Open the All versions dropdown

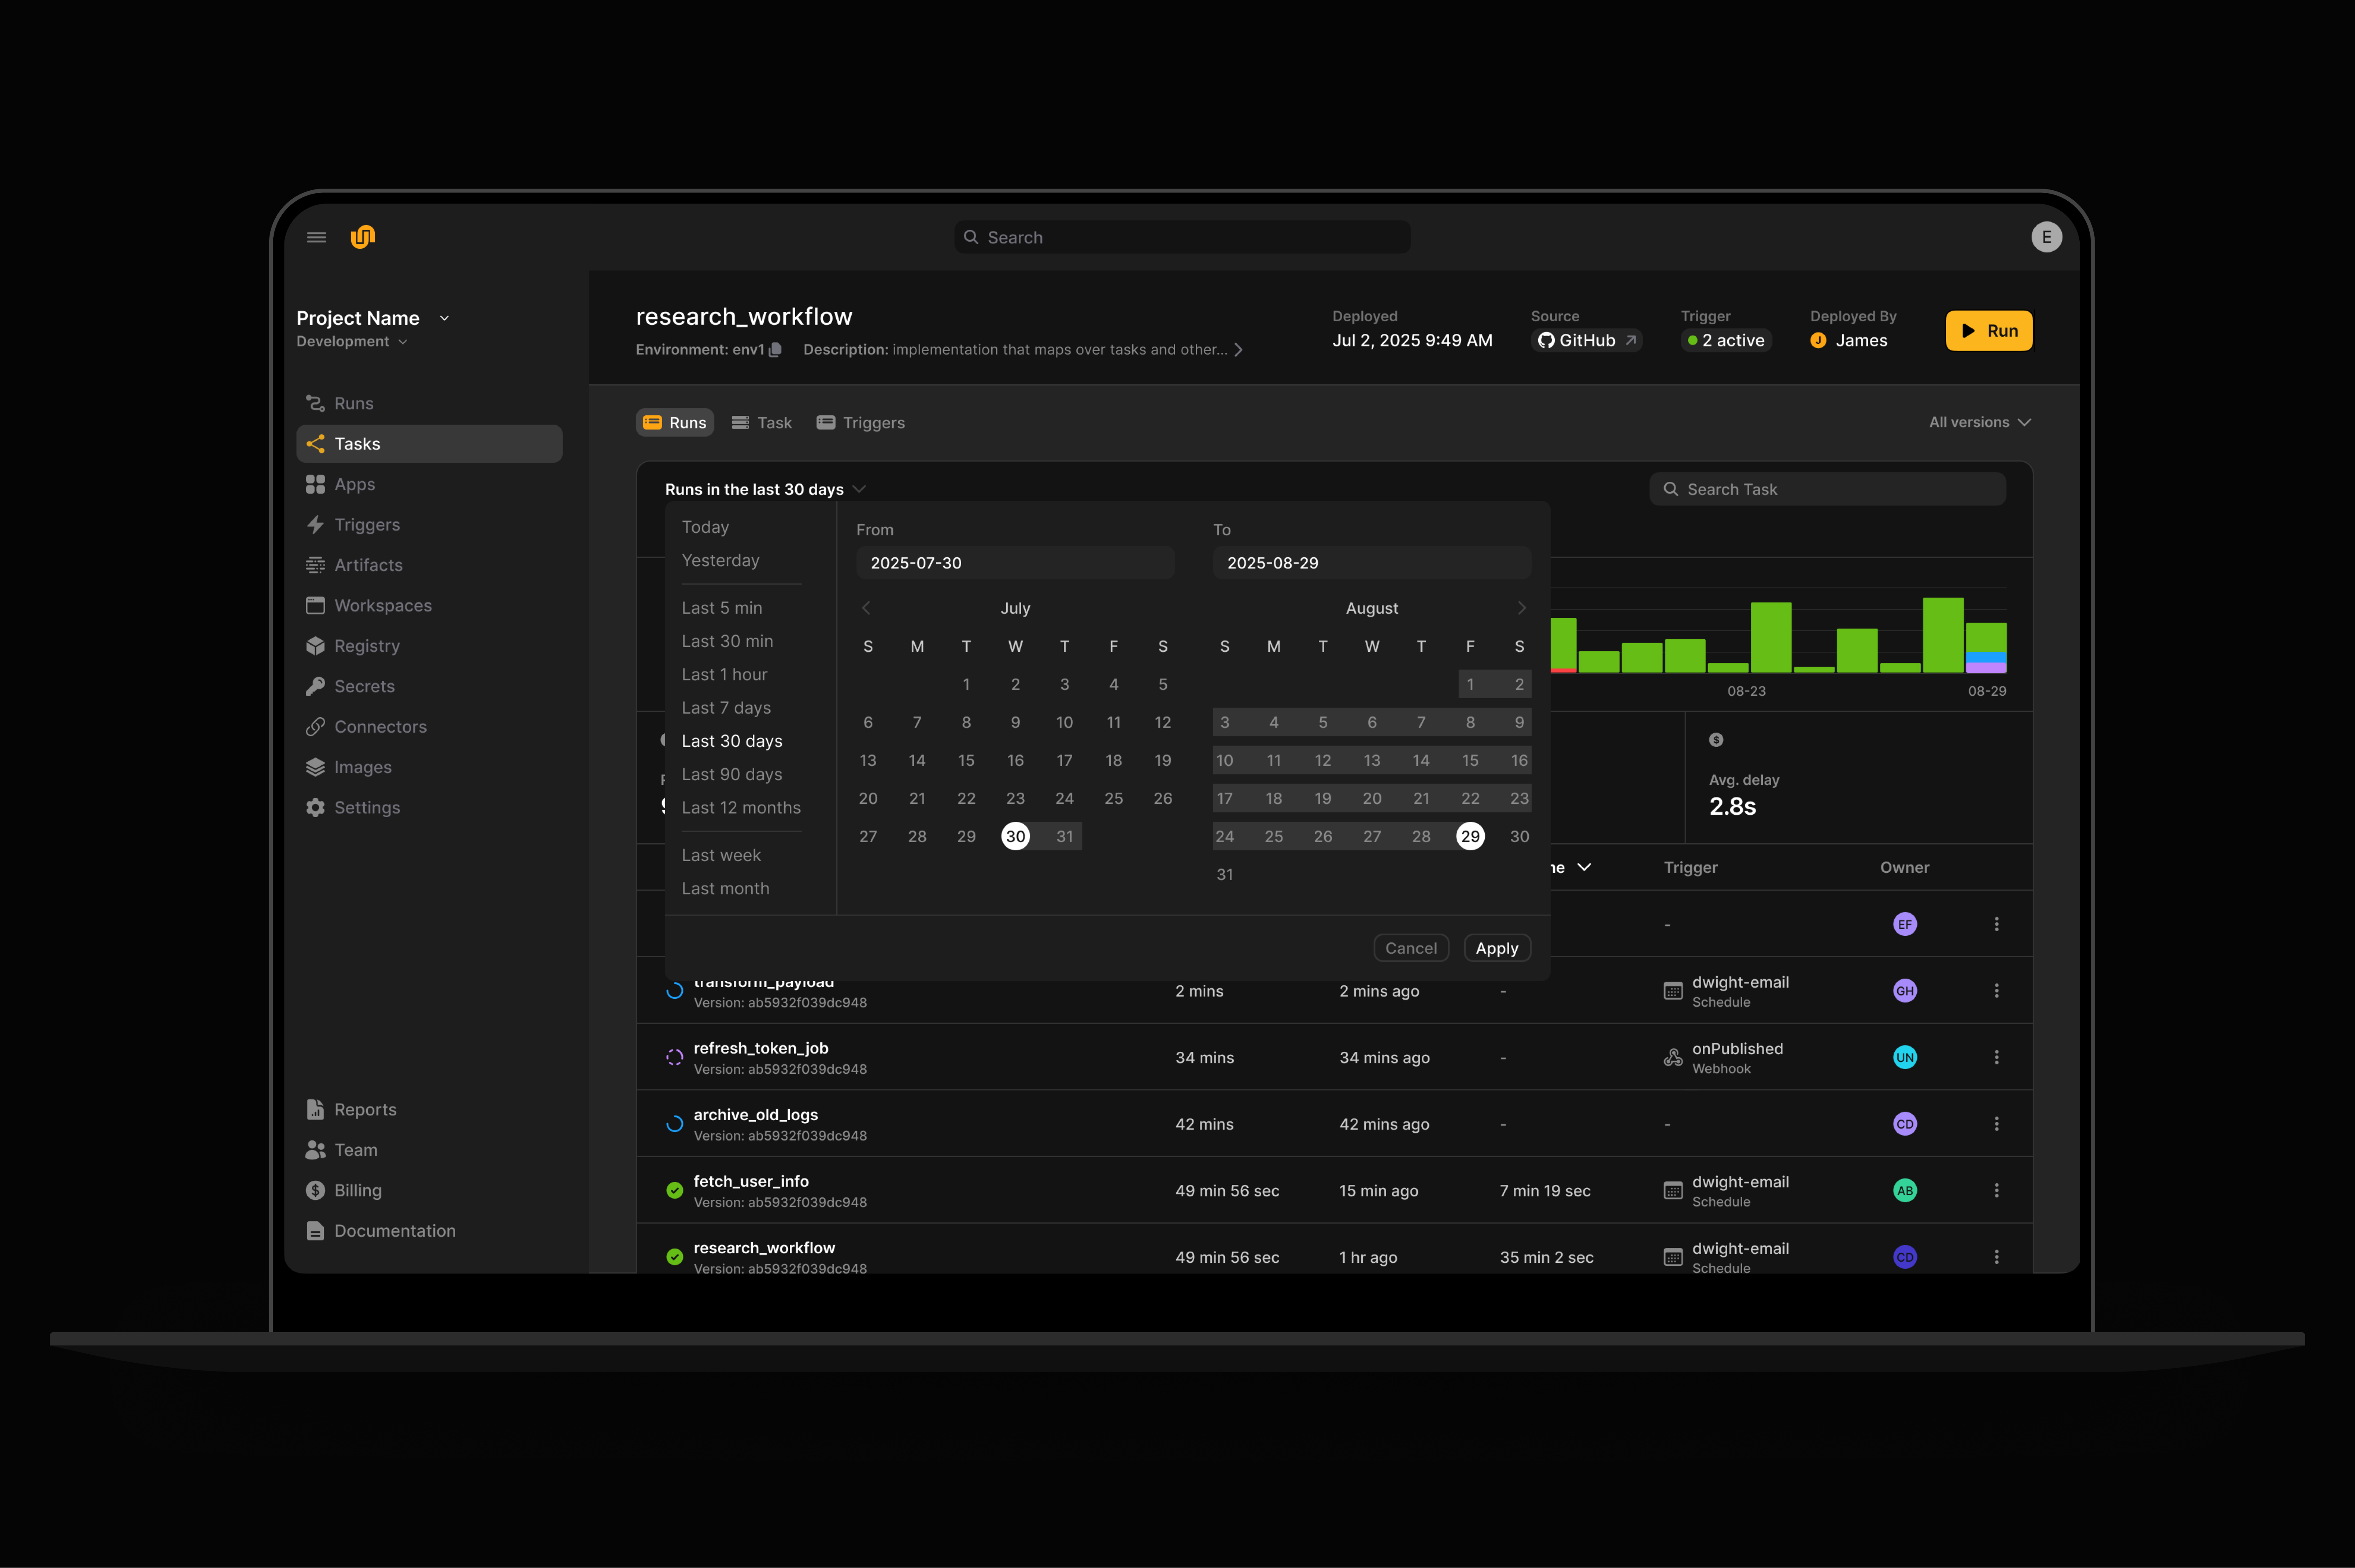[x=1979, y=422]
